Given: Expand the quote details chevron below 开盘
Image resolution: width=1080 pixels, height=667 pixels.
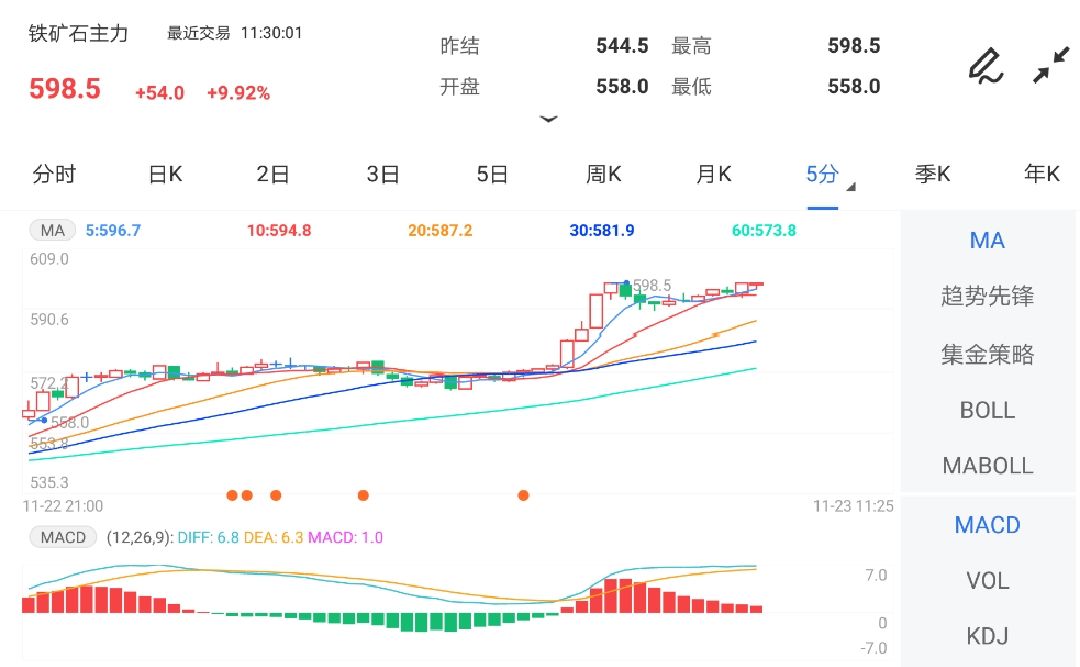Looking at the screenshot, I should [x=549, y=118].
